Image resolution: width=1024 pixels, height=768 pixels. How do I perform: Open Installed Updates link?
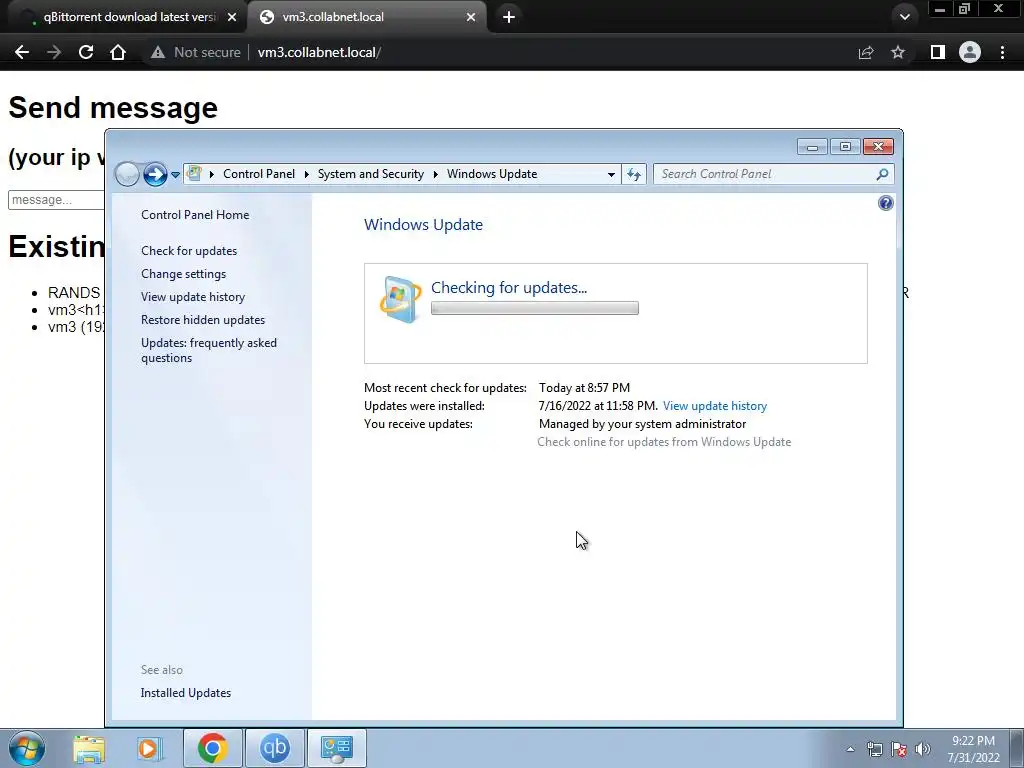[x=185, y=693]
